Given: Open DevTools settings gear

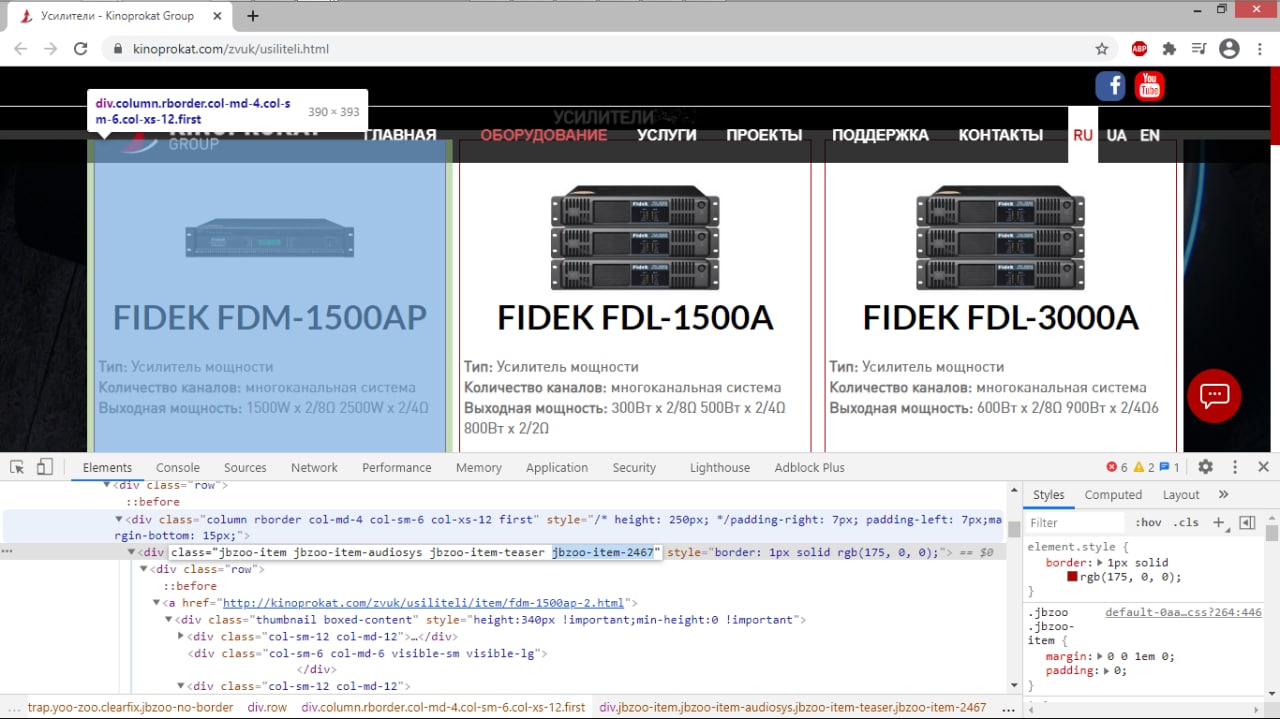Looking at the screenshot, I should [x=1206, y=467].
